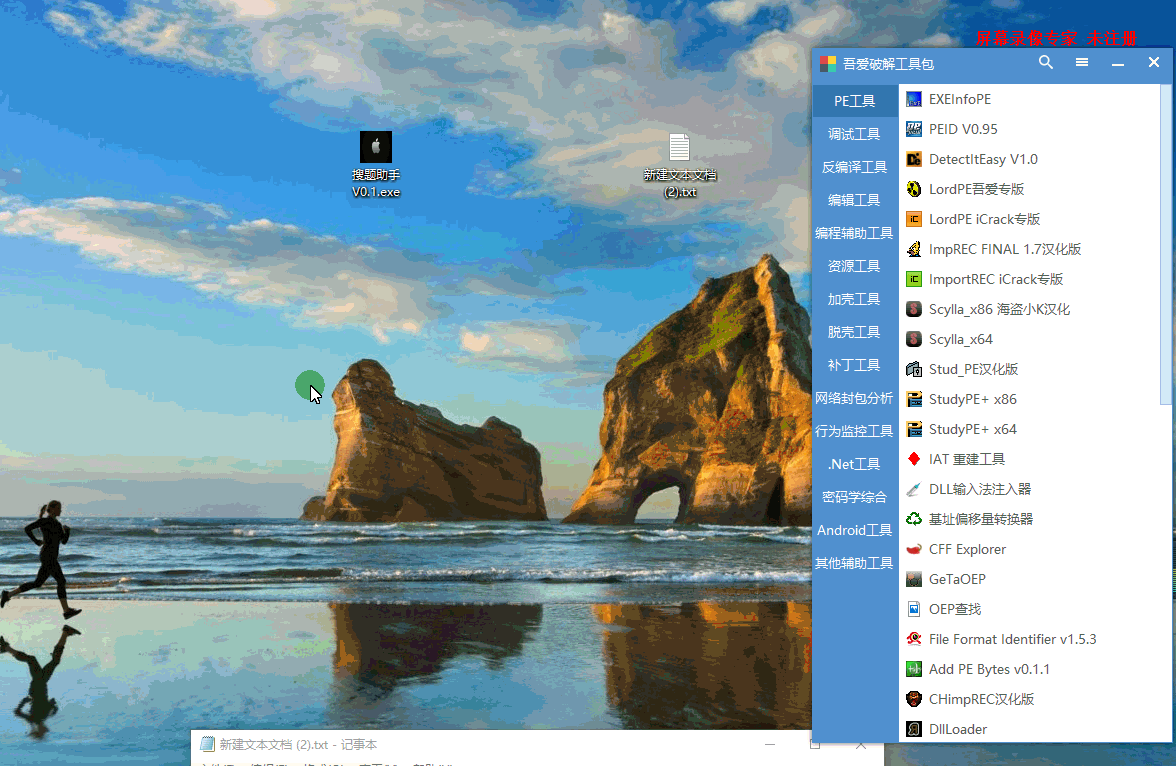This screenshot has width=1176, height=766.
Task: Open the hamburger menu in the toolbox header
Action: coord(1082,63)
